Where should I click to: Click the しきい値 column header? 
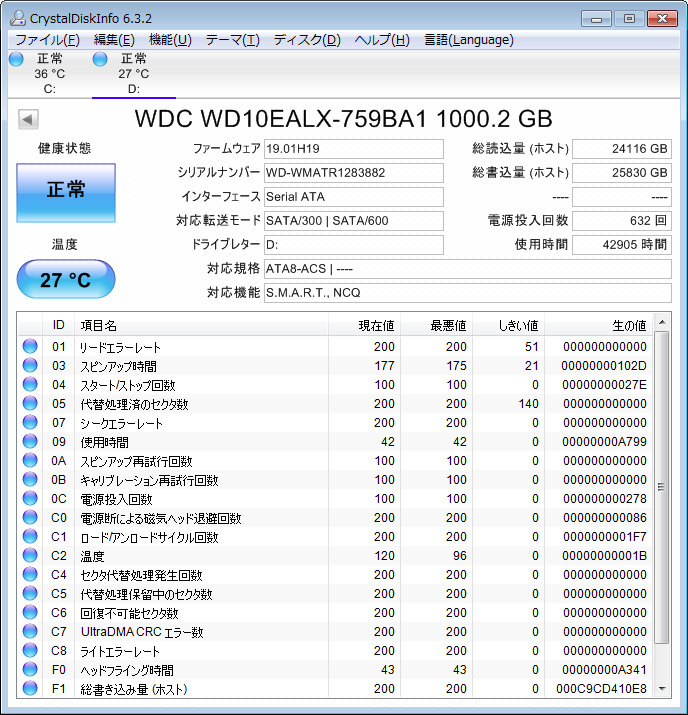pyautogui.click(x=508, y=325)
